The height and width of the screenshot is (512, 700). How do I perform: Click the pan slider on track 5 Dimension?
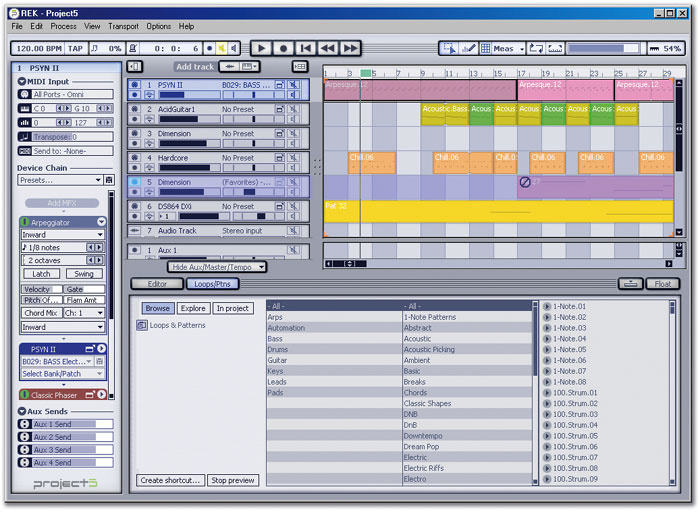254,192
